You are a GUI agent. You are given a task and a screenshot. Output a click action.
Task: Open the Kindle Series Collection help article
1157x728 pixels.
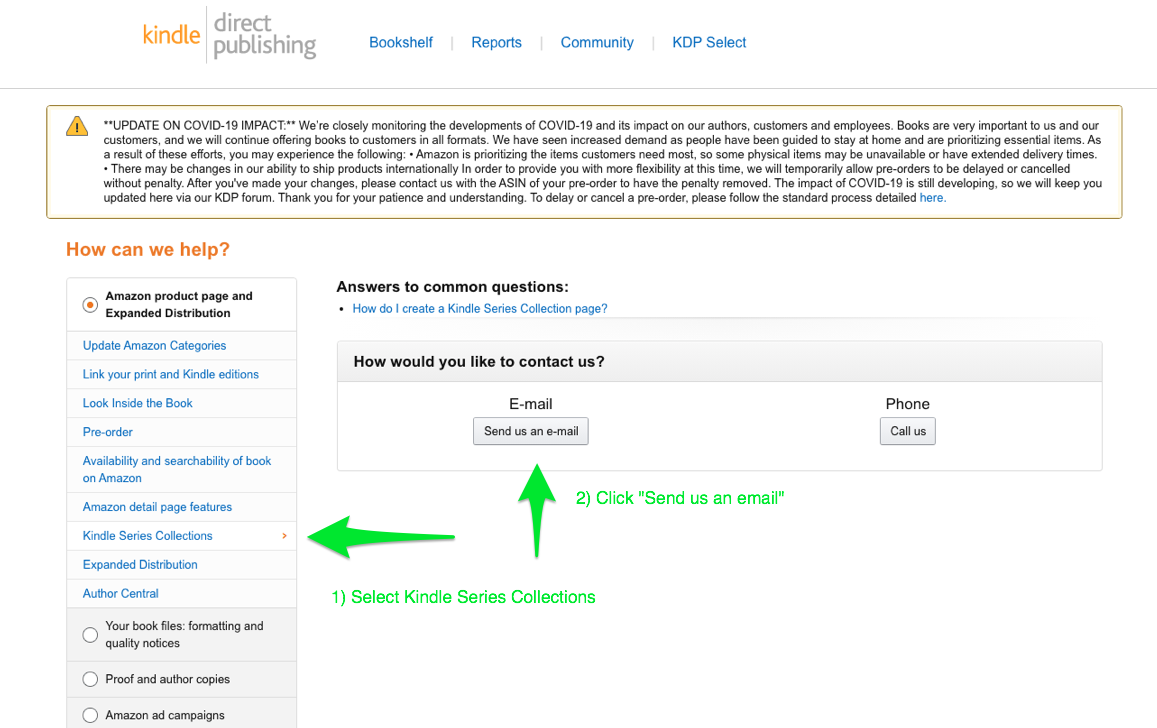click(479, 308)
